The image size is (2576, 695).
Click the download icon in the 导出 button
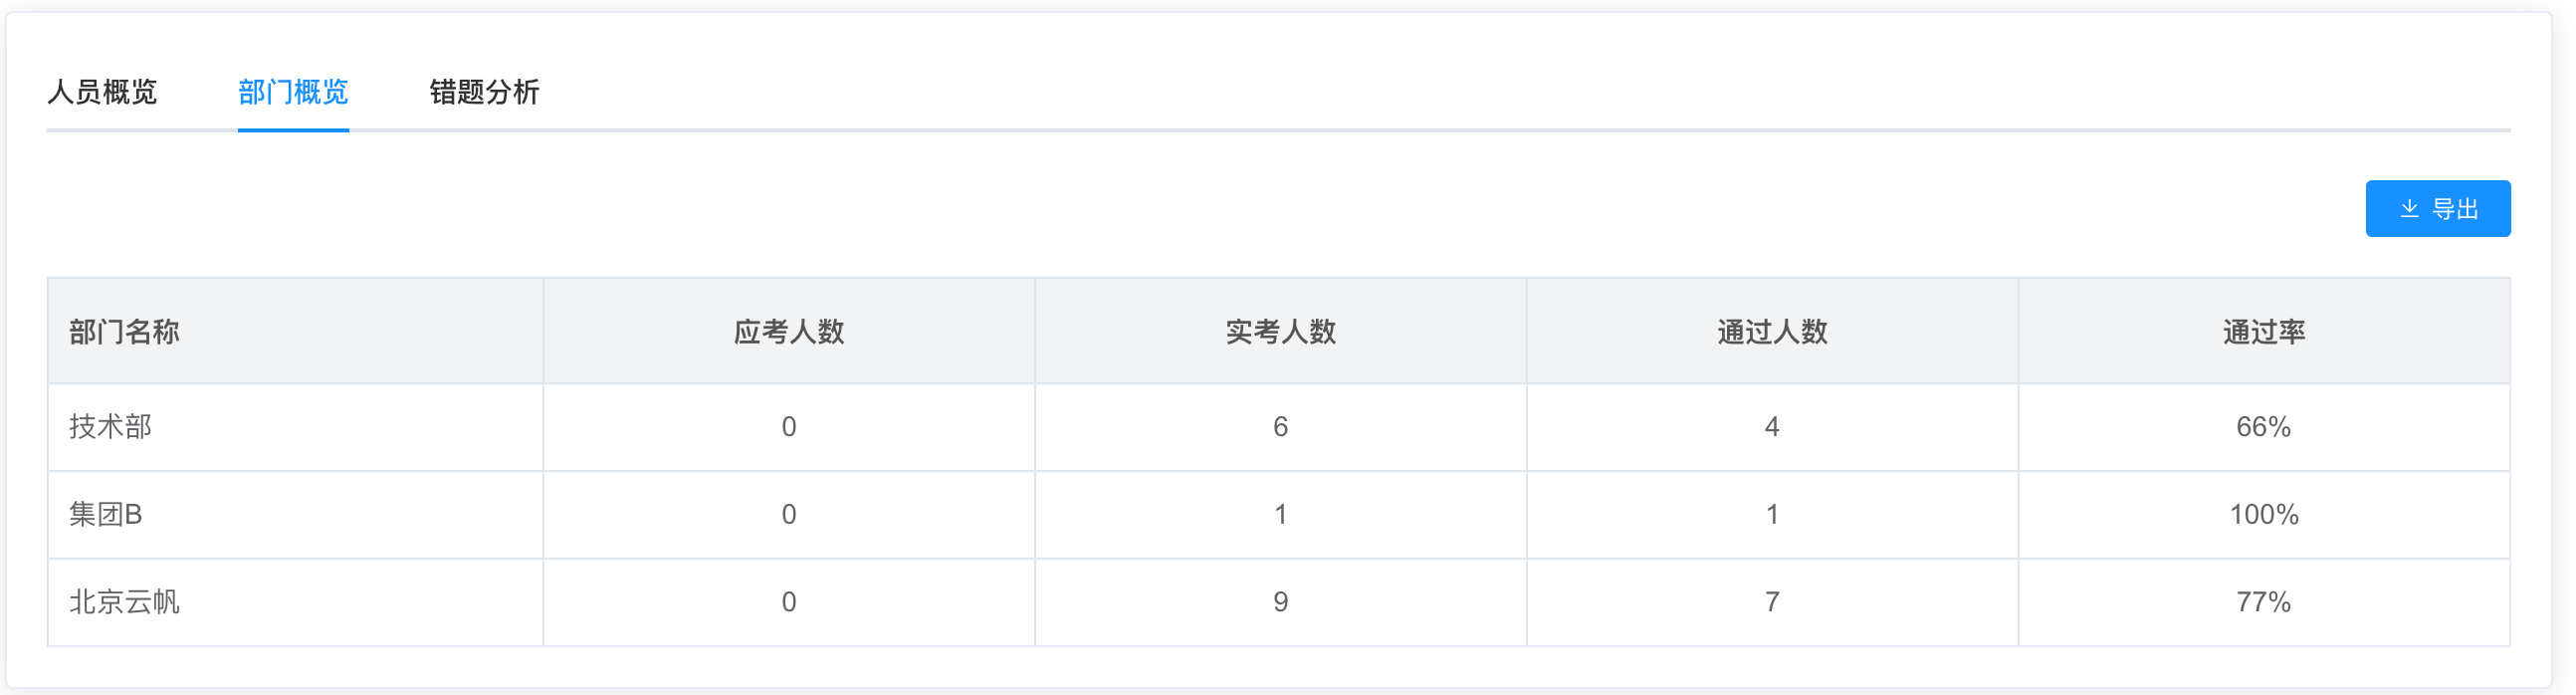point(2409,208)
